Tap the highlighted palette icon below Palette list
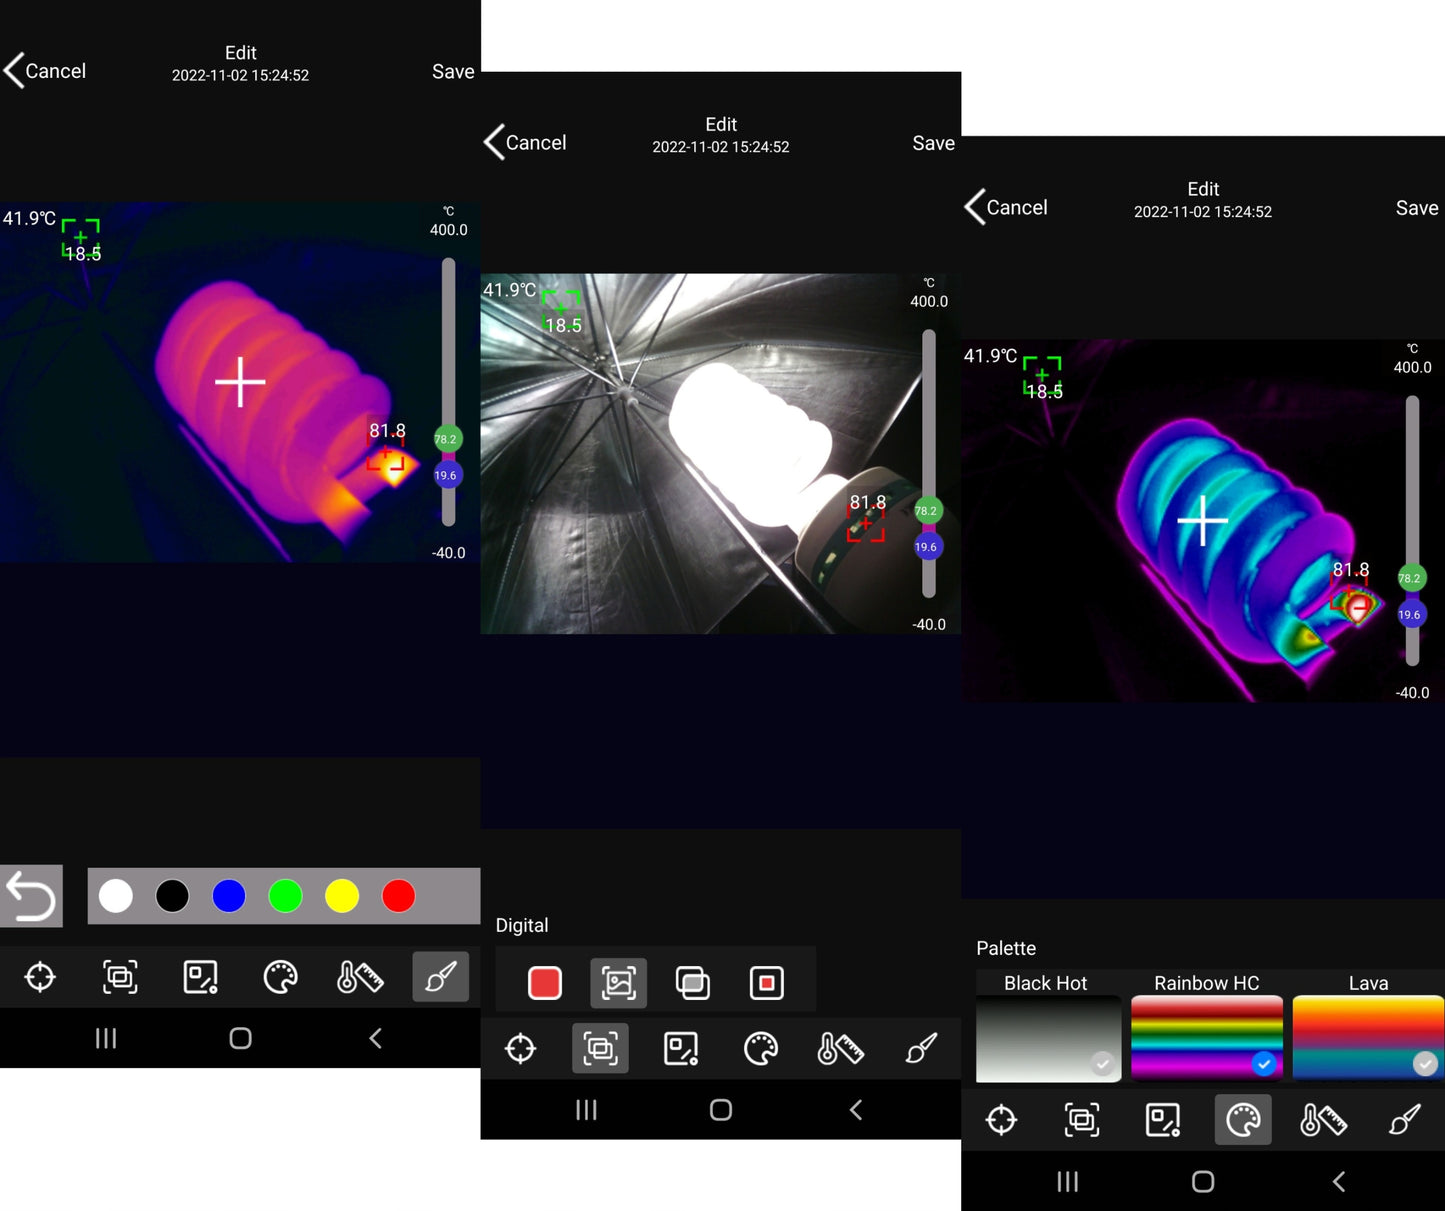The height and width of the screenshot is (1211, 1445). (x=1242, y=1120)
